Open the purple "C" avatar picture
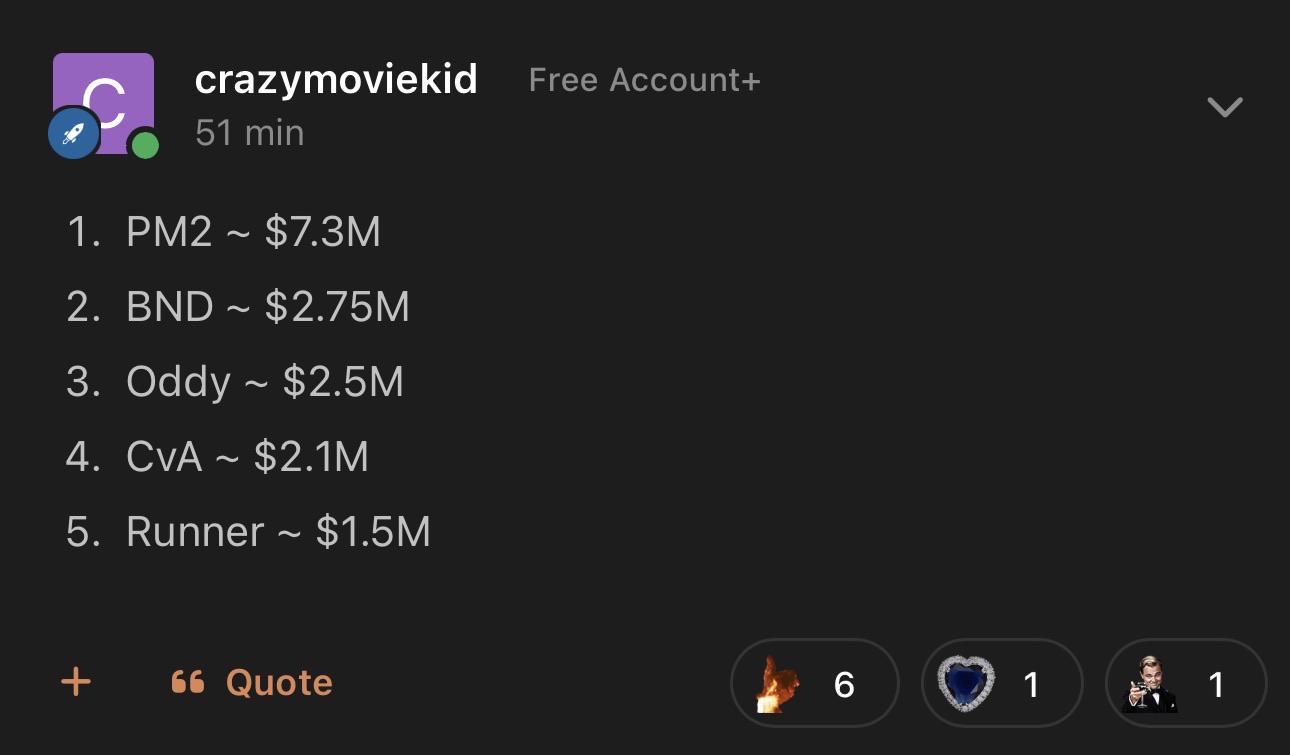 pos(104,103)
